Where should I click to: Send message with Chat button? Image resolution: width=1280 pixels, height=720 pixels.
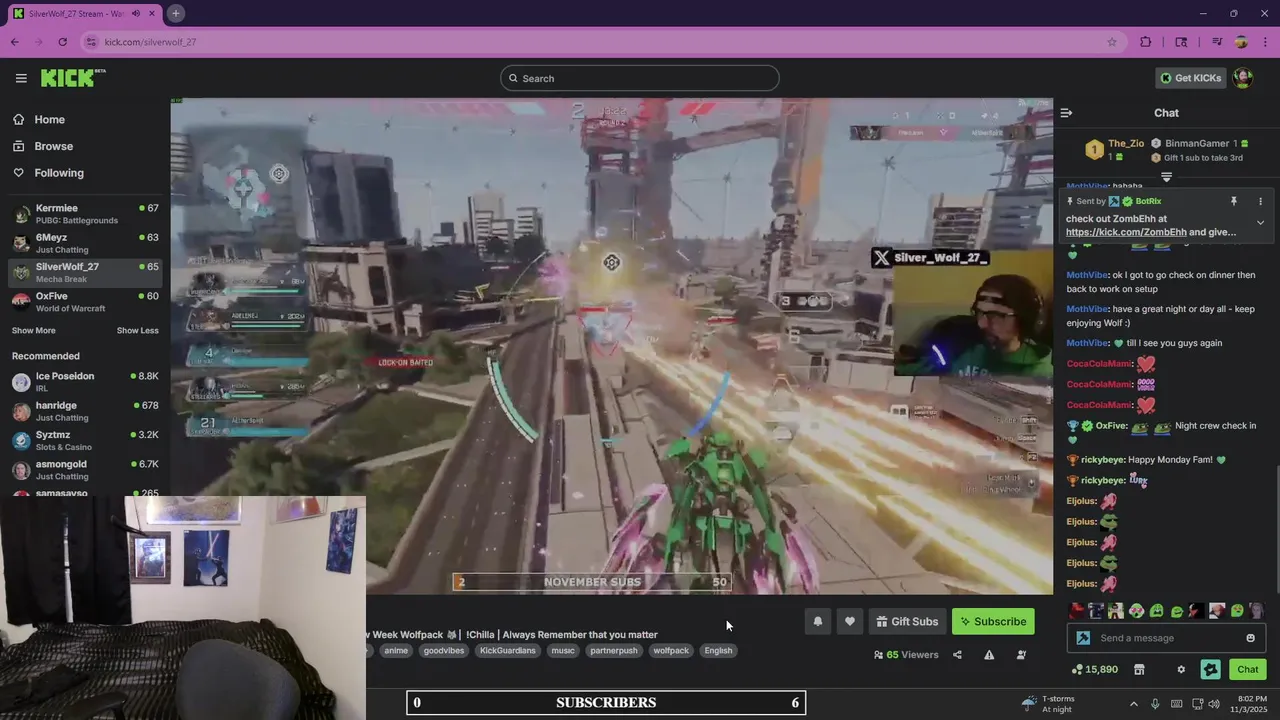(1247, 669)
